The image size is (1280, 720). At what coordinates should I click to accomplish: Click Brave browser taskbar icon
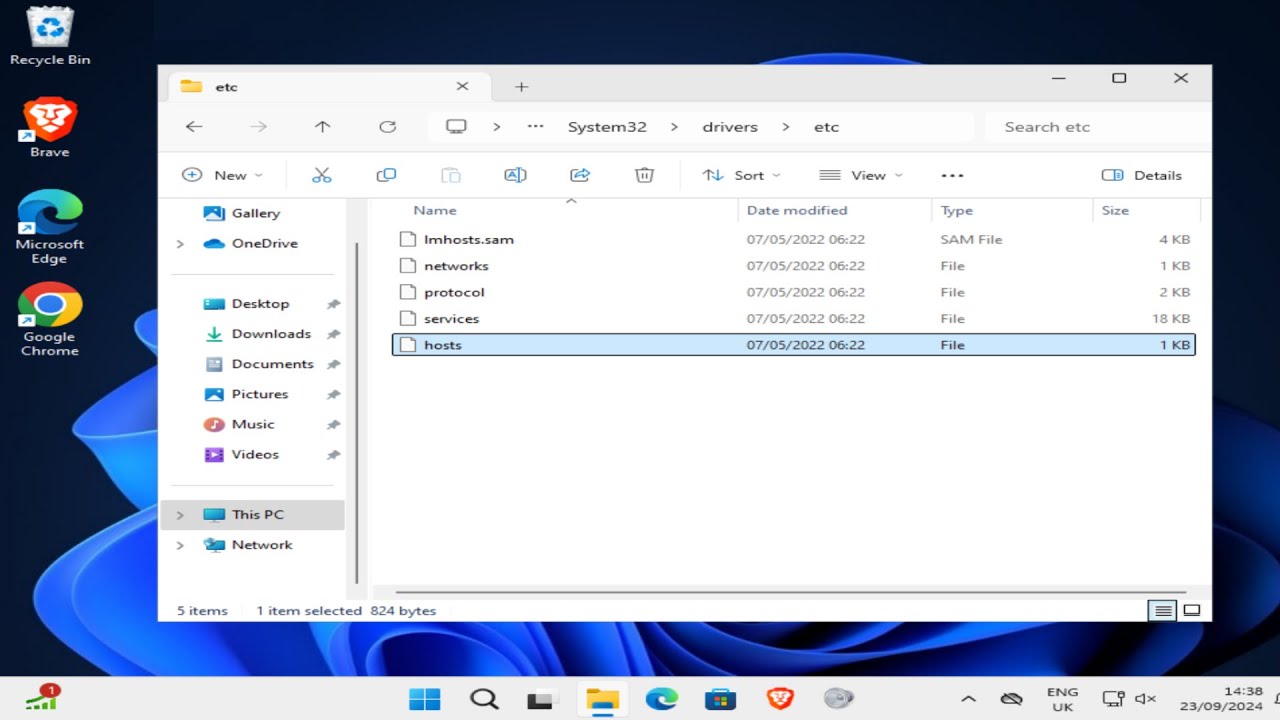coord(779,699)
